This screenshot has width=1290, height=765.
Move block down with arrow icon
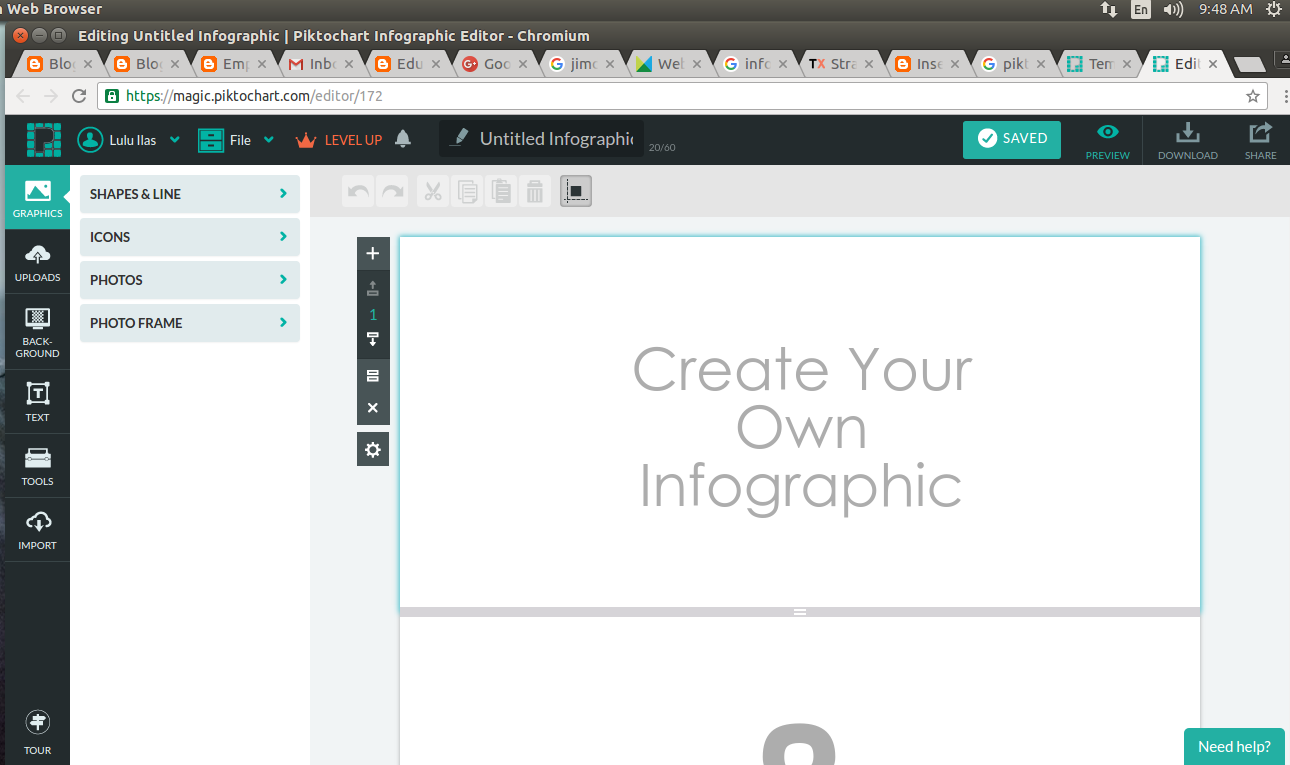(x=373, y=340)
